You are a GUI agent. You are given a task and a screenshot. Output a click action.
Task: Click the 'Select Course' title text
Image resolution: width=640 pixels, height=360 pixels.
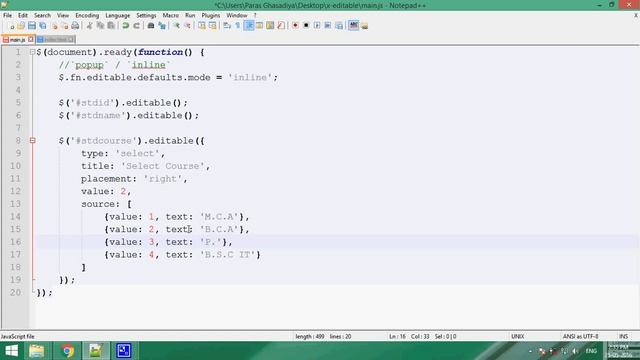point(162,166)
